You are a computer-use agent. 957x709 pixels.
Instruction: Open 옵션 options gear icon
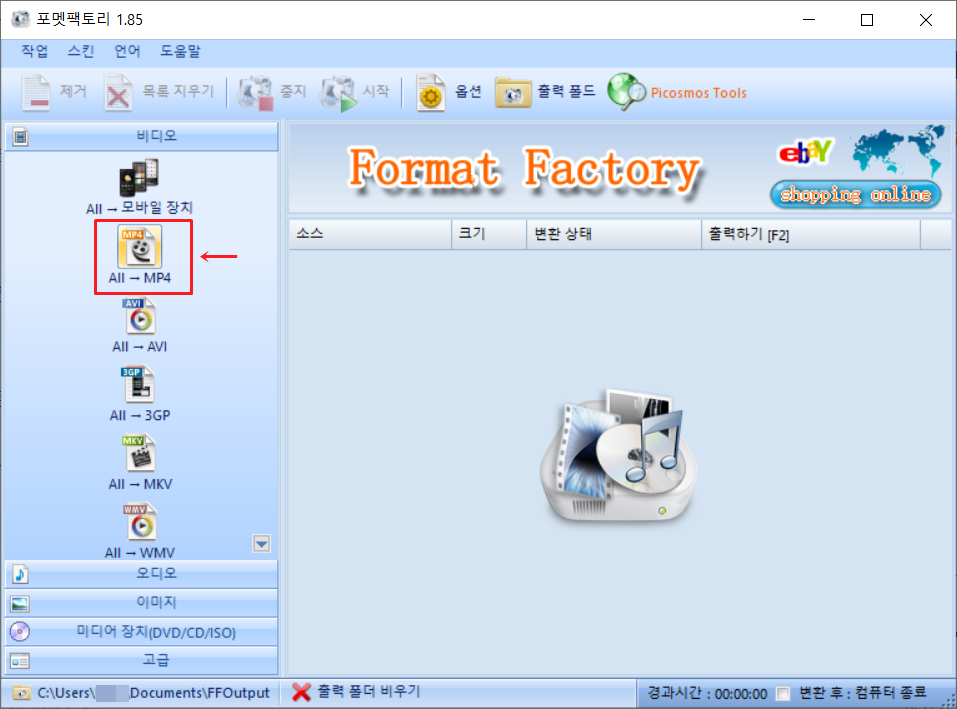(430, 93)
